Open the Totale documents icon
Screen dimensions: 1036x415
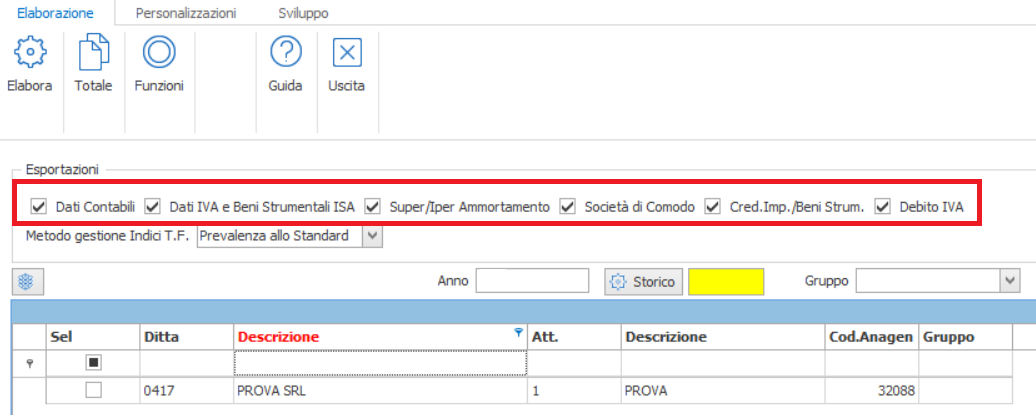click(x=93, y=53)
